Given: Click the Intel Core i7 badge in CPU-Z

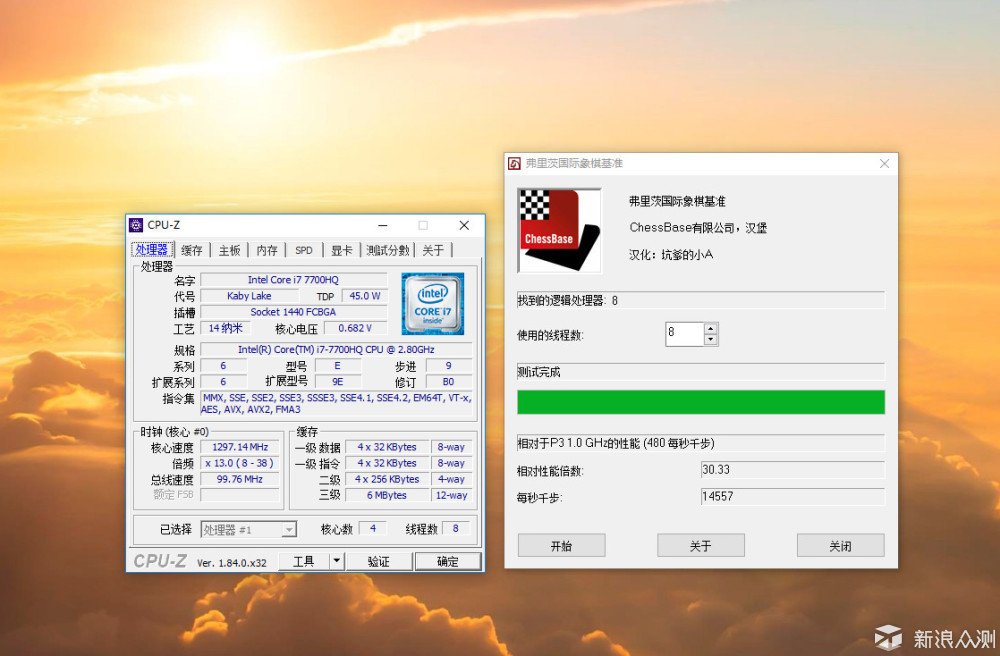Looking at the screenshot, I should pyautogui.click(x=431, y=304).
